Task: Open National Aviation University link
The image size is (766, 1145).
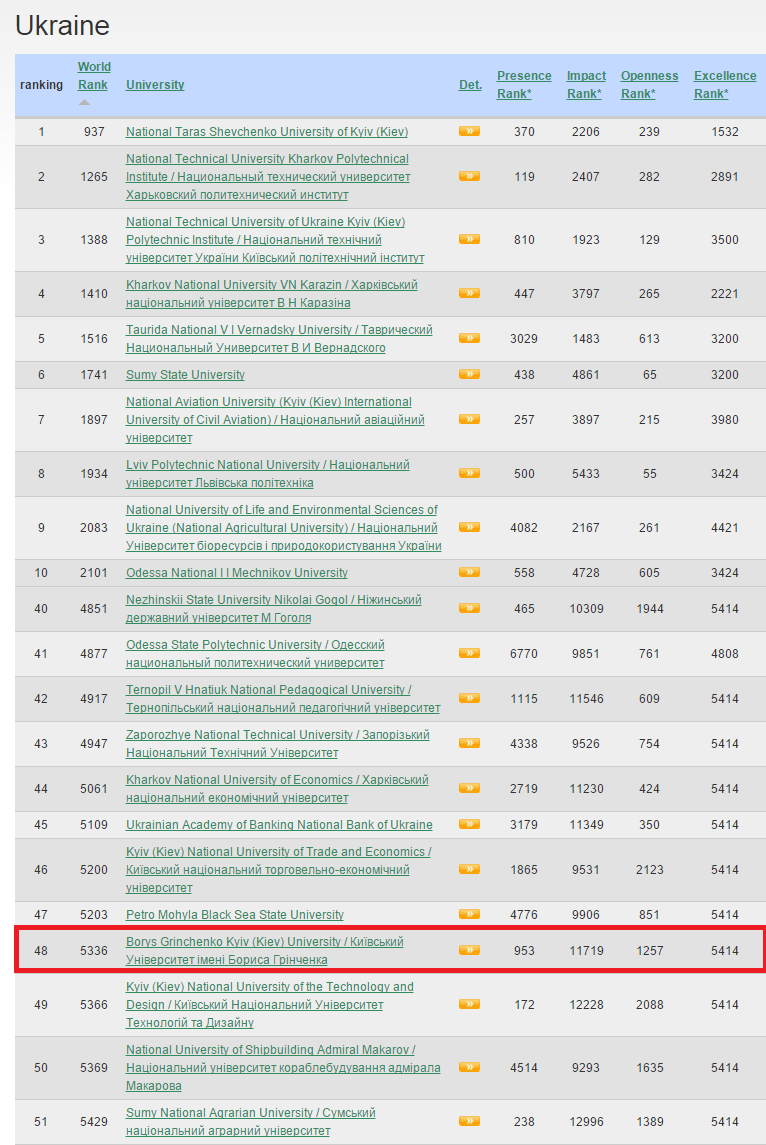Action: point(275,420)
